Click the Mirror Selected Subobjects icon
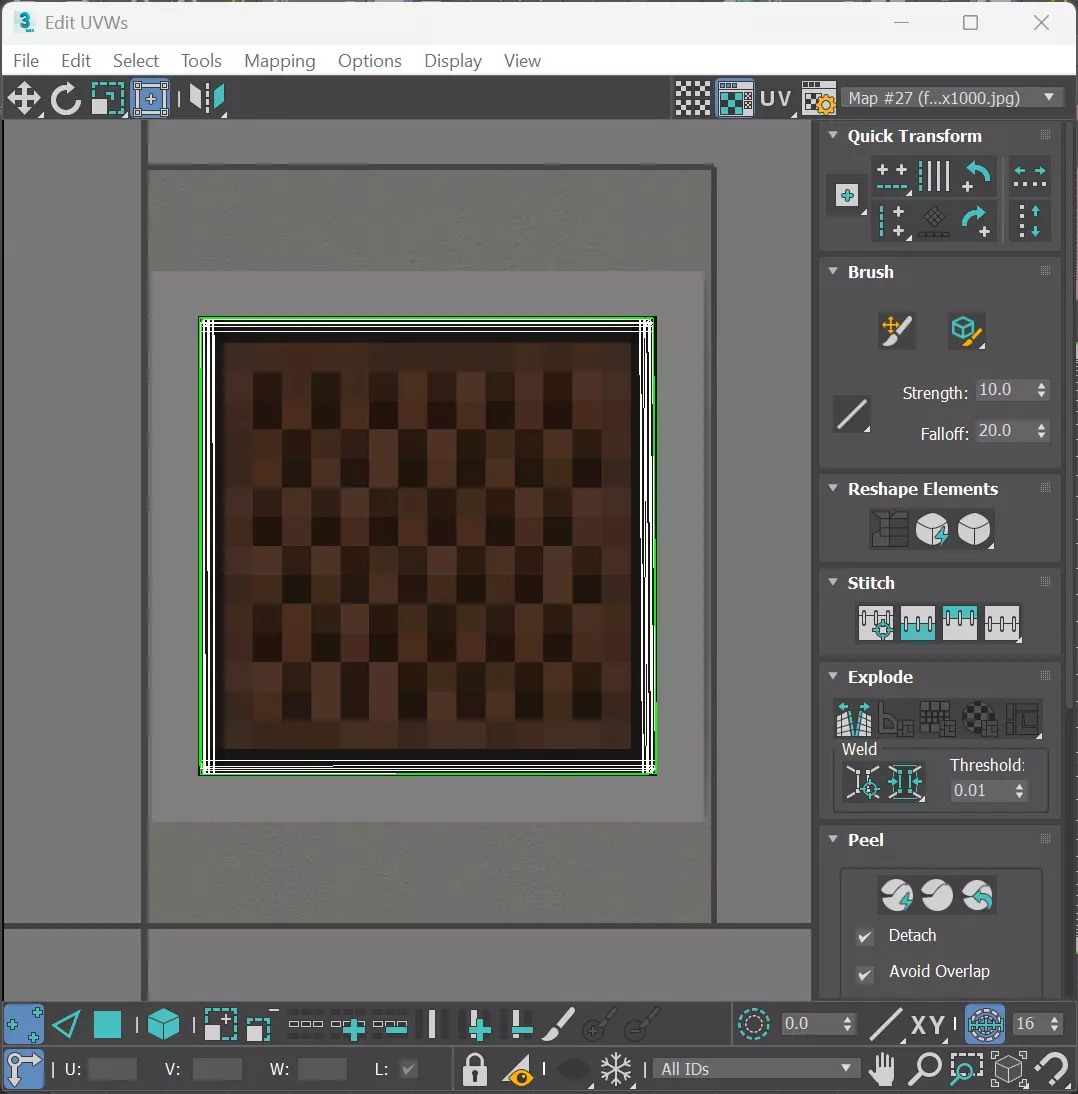Viewport: 1078px width, 1094px height. tap(207, 98)
